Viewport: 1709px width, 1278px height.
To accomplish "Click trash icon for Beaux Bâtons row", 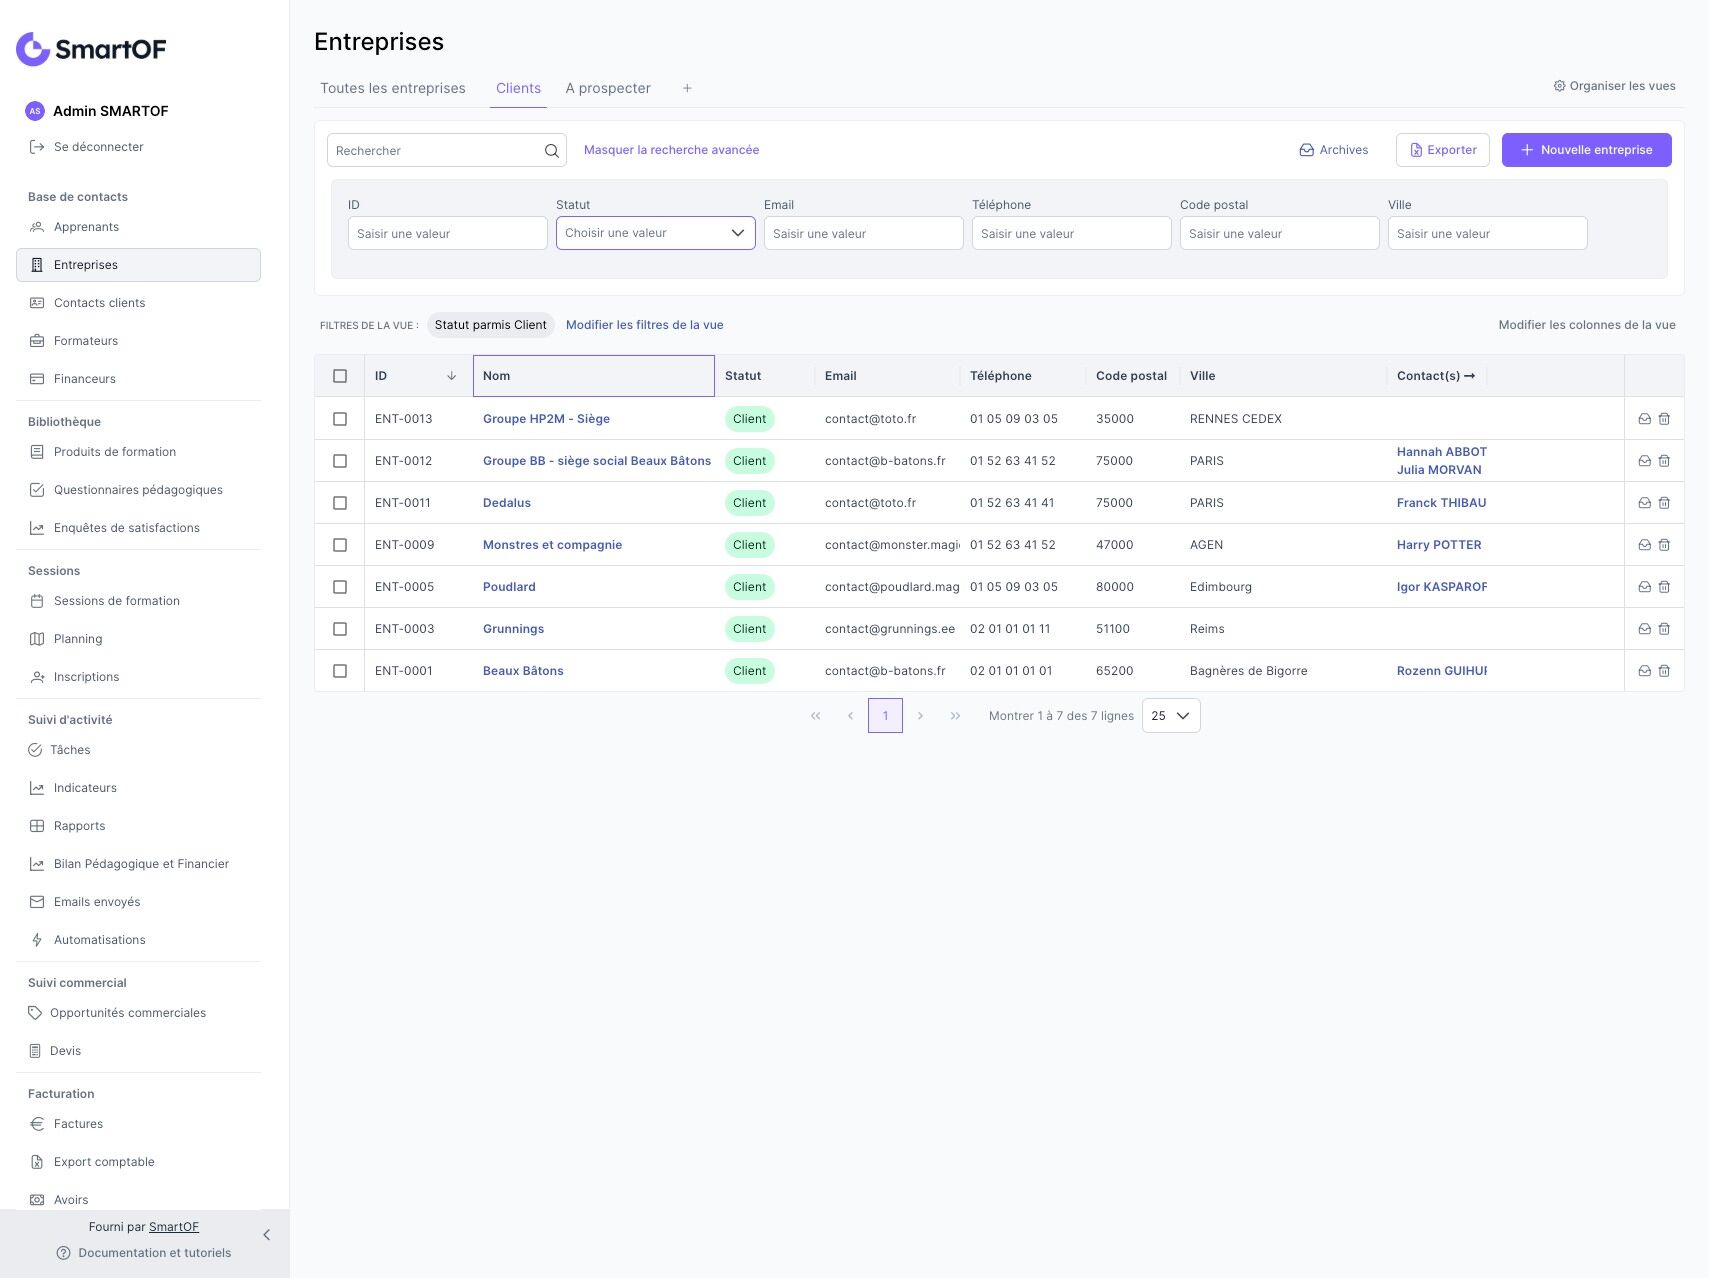I will pos(1664,671).
